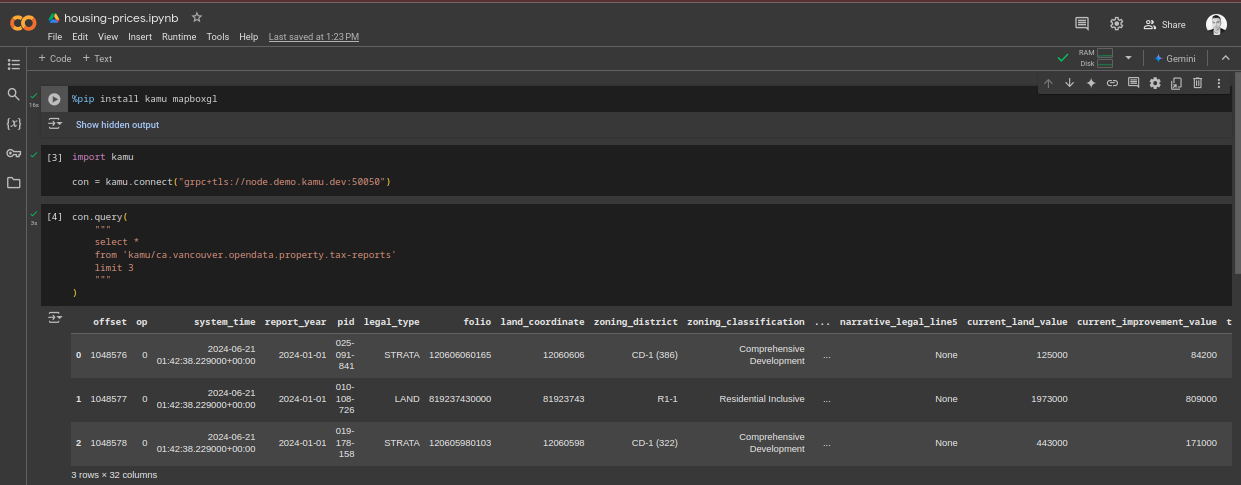
Task: Delete the selected cell with trash icon
Action: click(x=1197, y=83)
